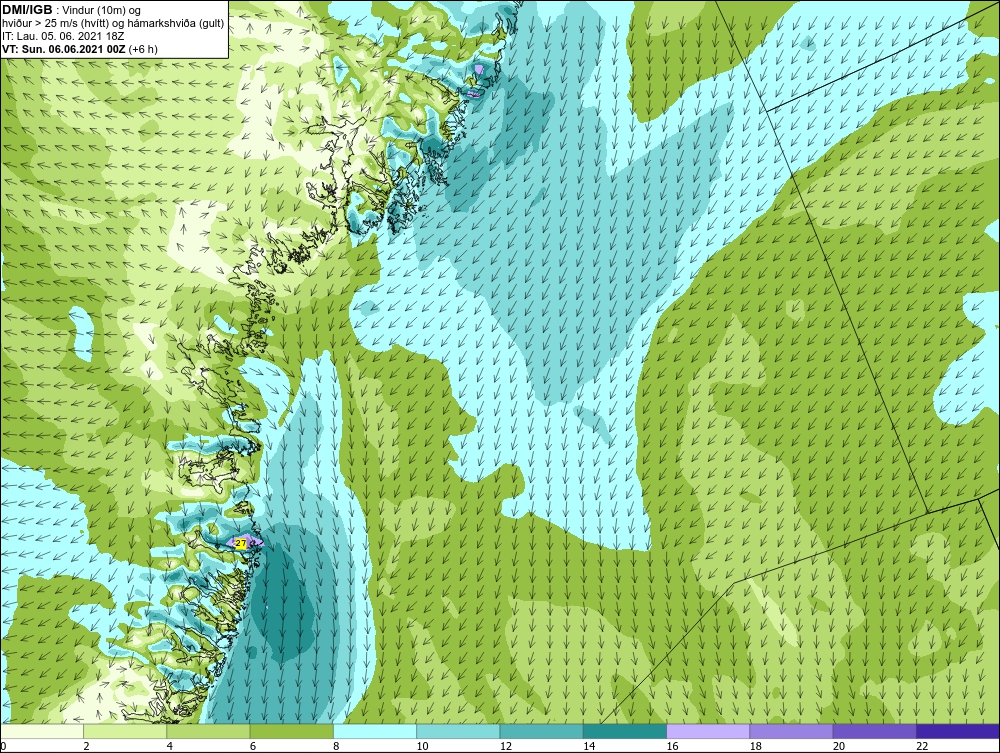The image size is (1000, 753).
Task: Click the legend scale label 14
Action: tap(589, 747)
